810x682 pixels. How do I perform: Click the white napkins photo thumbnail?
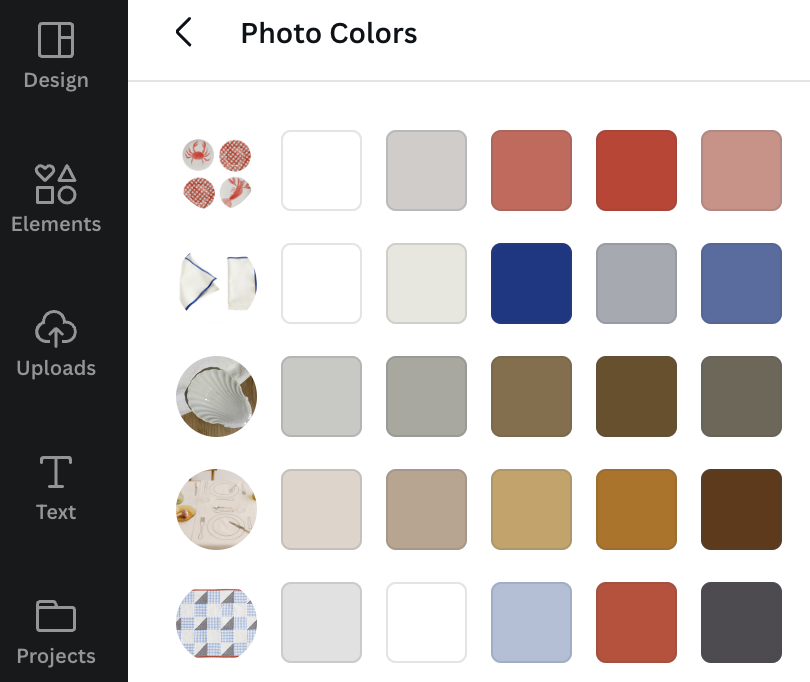tap(217, 283)
